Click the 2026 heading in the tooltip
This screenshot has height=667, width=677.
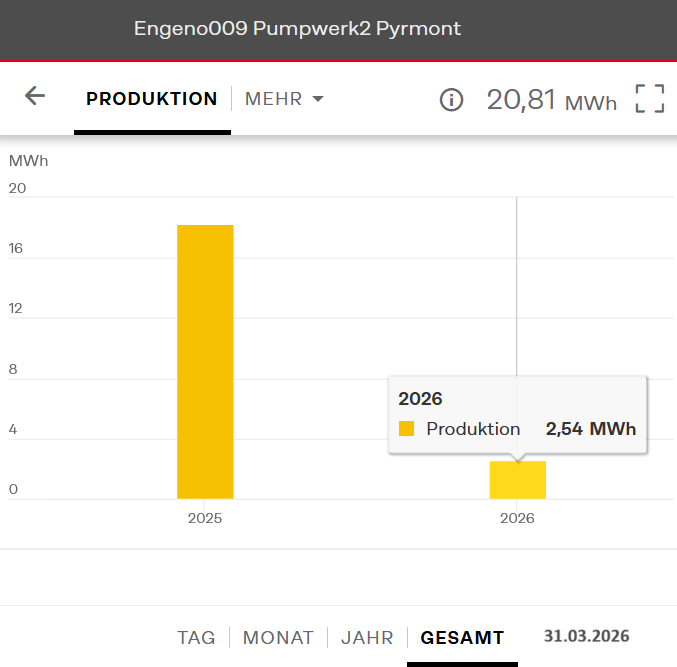420,399
